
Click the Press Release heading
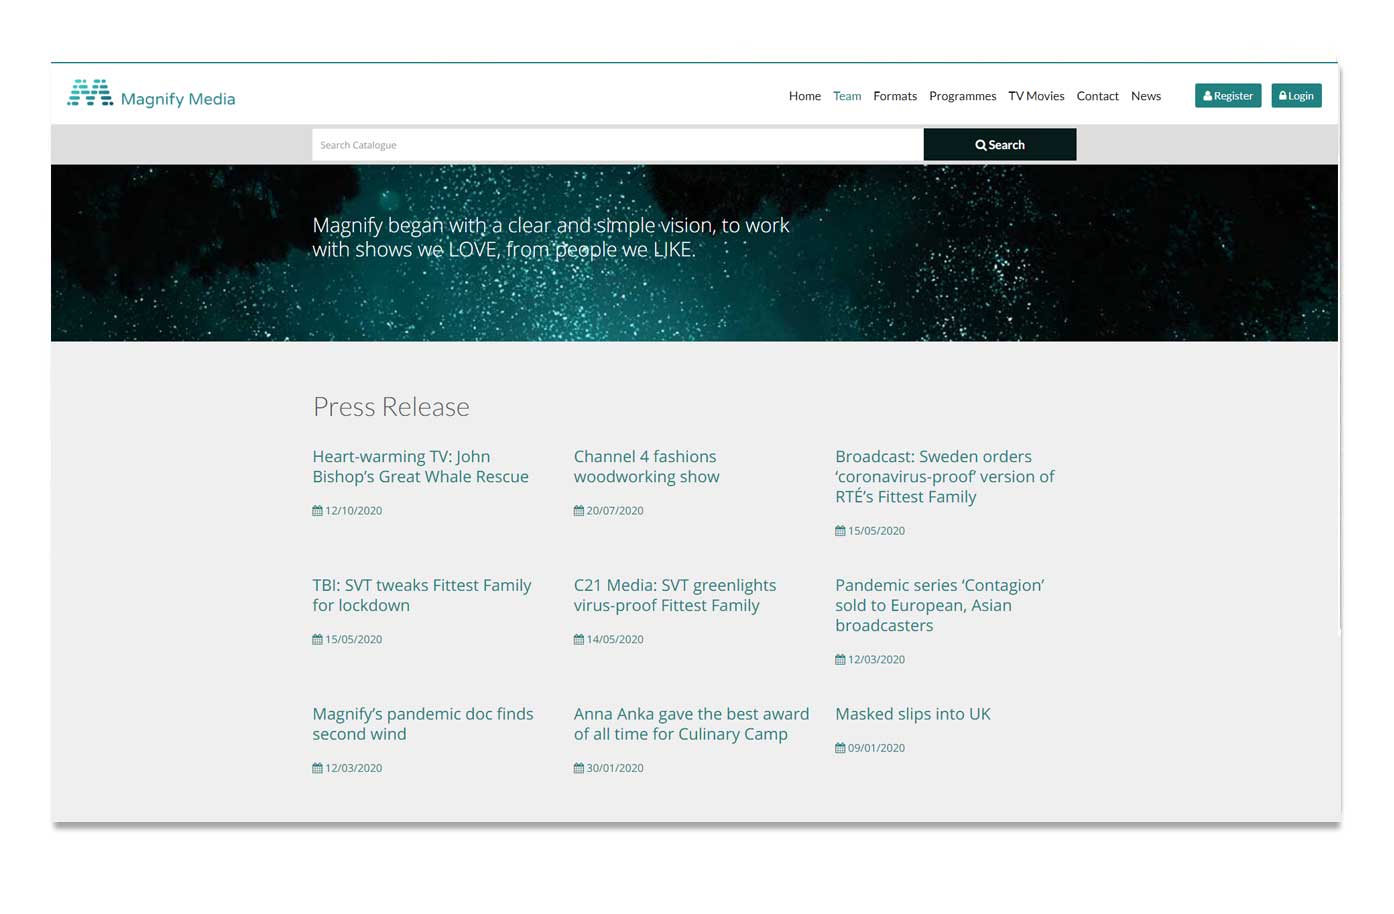tap(391, 406)
